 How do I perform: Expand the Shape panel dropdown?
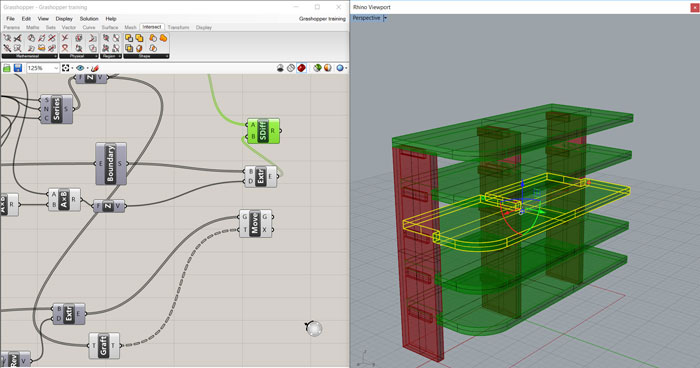pyautogui.click(x=167, y=56)
